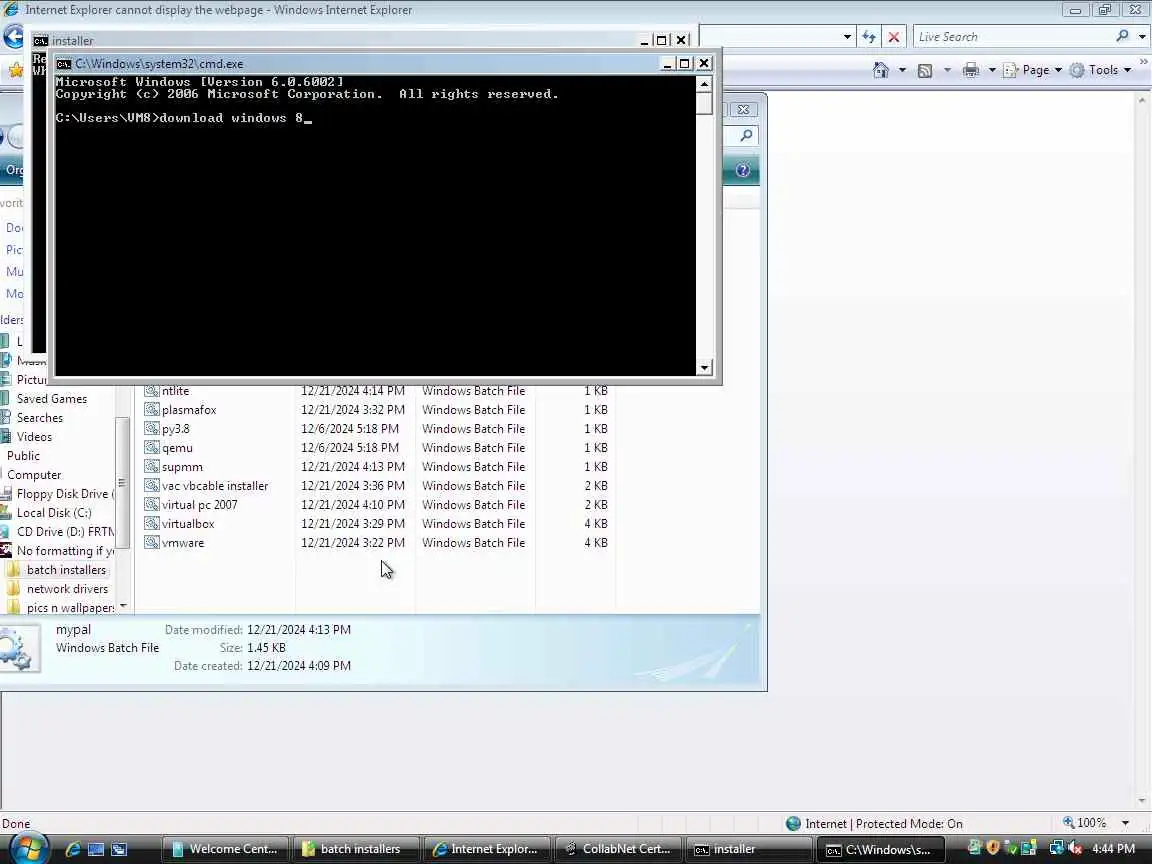
Task: Open Videos in the folder tree
Action: click(34, 437)
